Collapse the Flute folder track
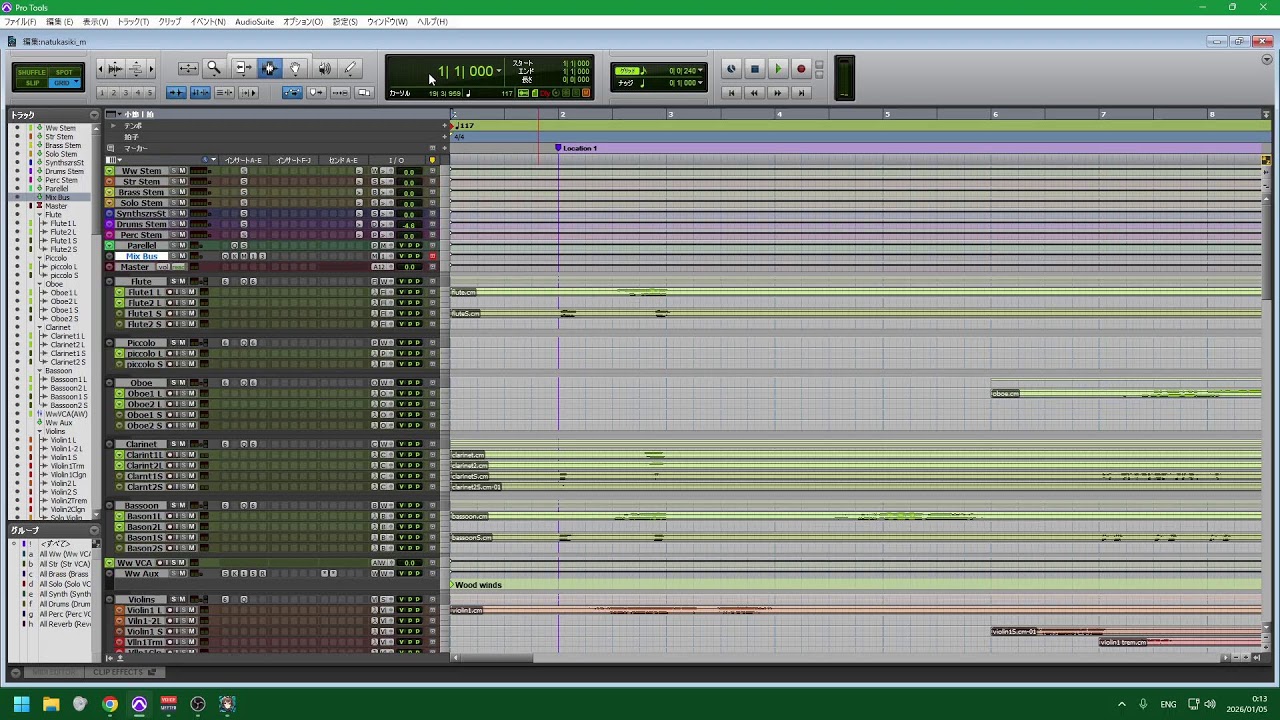Viewport: 1280px width, 720px height. click(110, 282)
